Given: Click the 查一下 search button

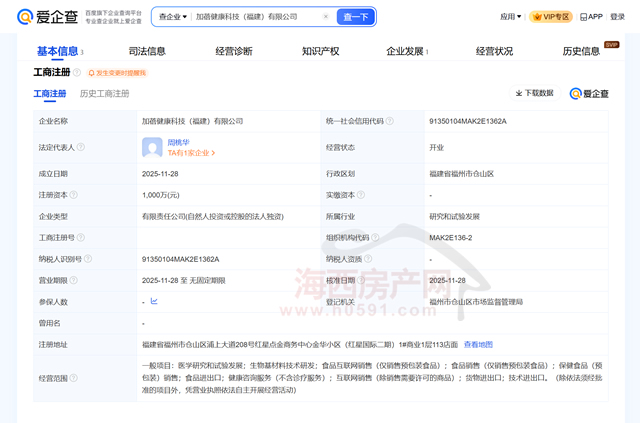Looking at the screenshot, I should [x=355, y=17].
